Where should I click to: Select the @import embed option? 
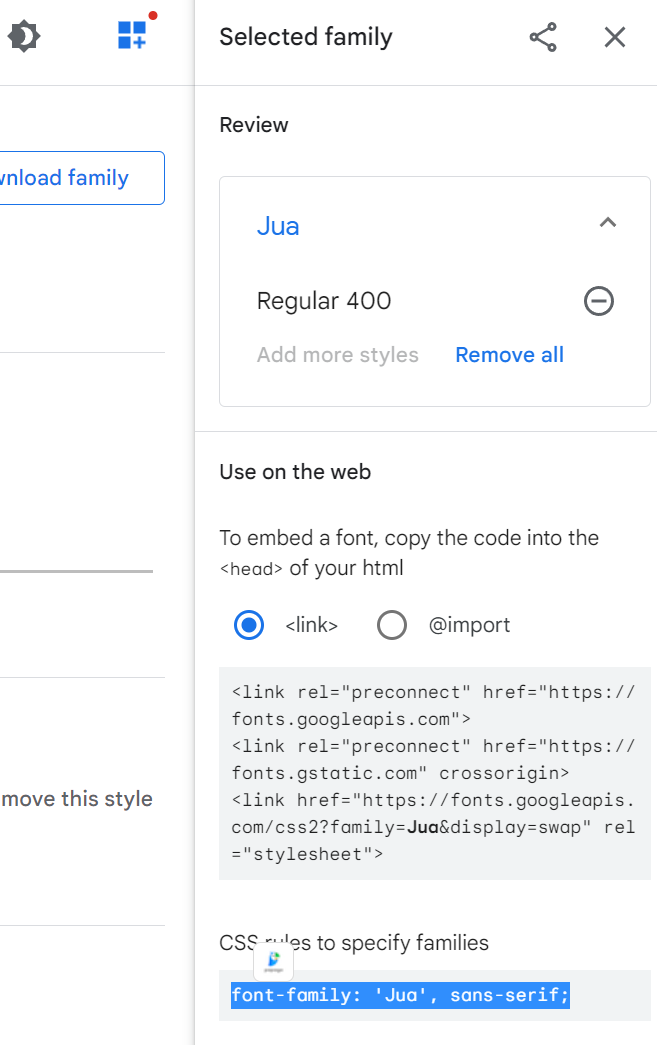click(392, 625)
